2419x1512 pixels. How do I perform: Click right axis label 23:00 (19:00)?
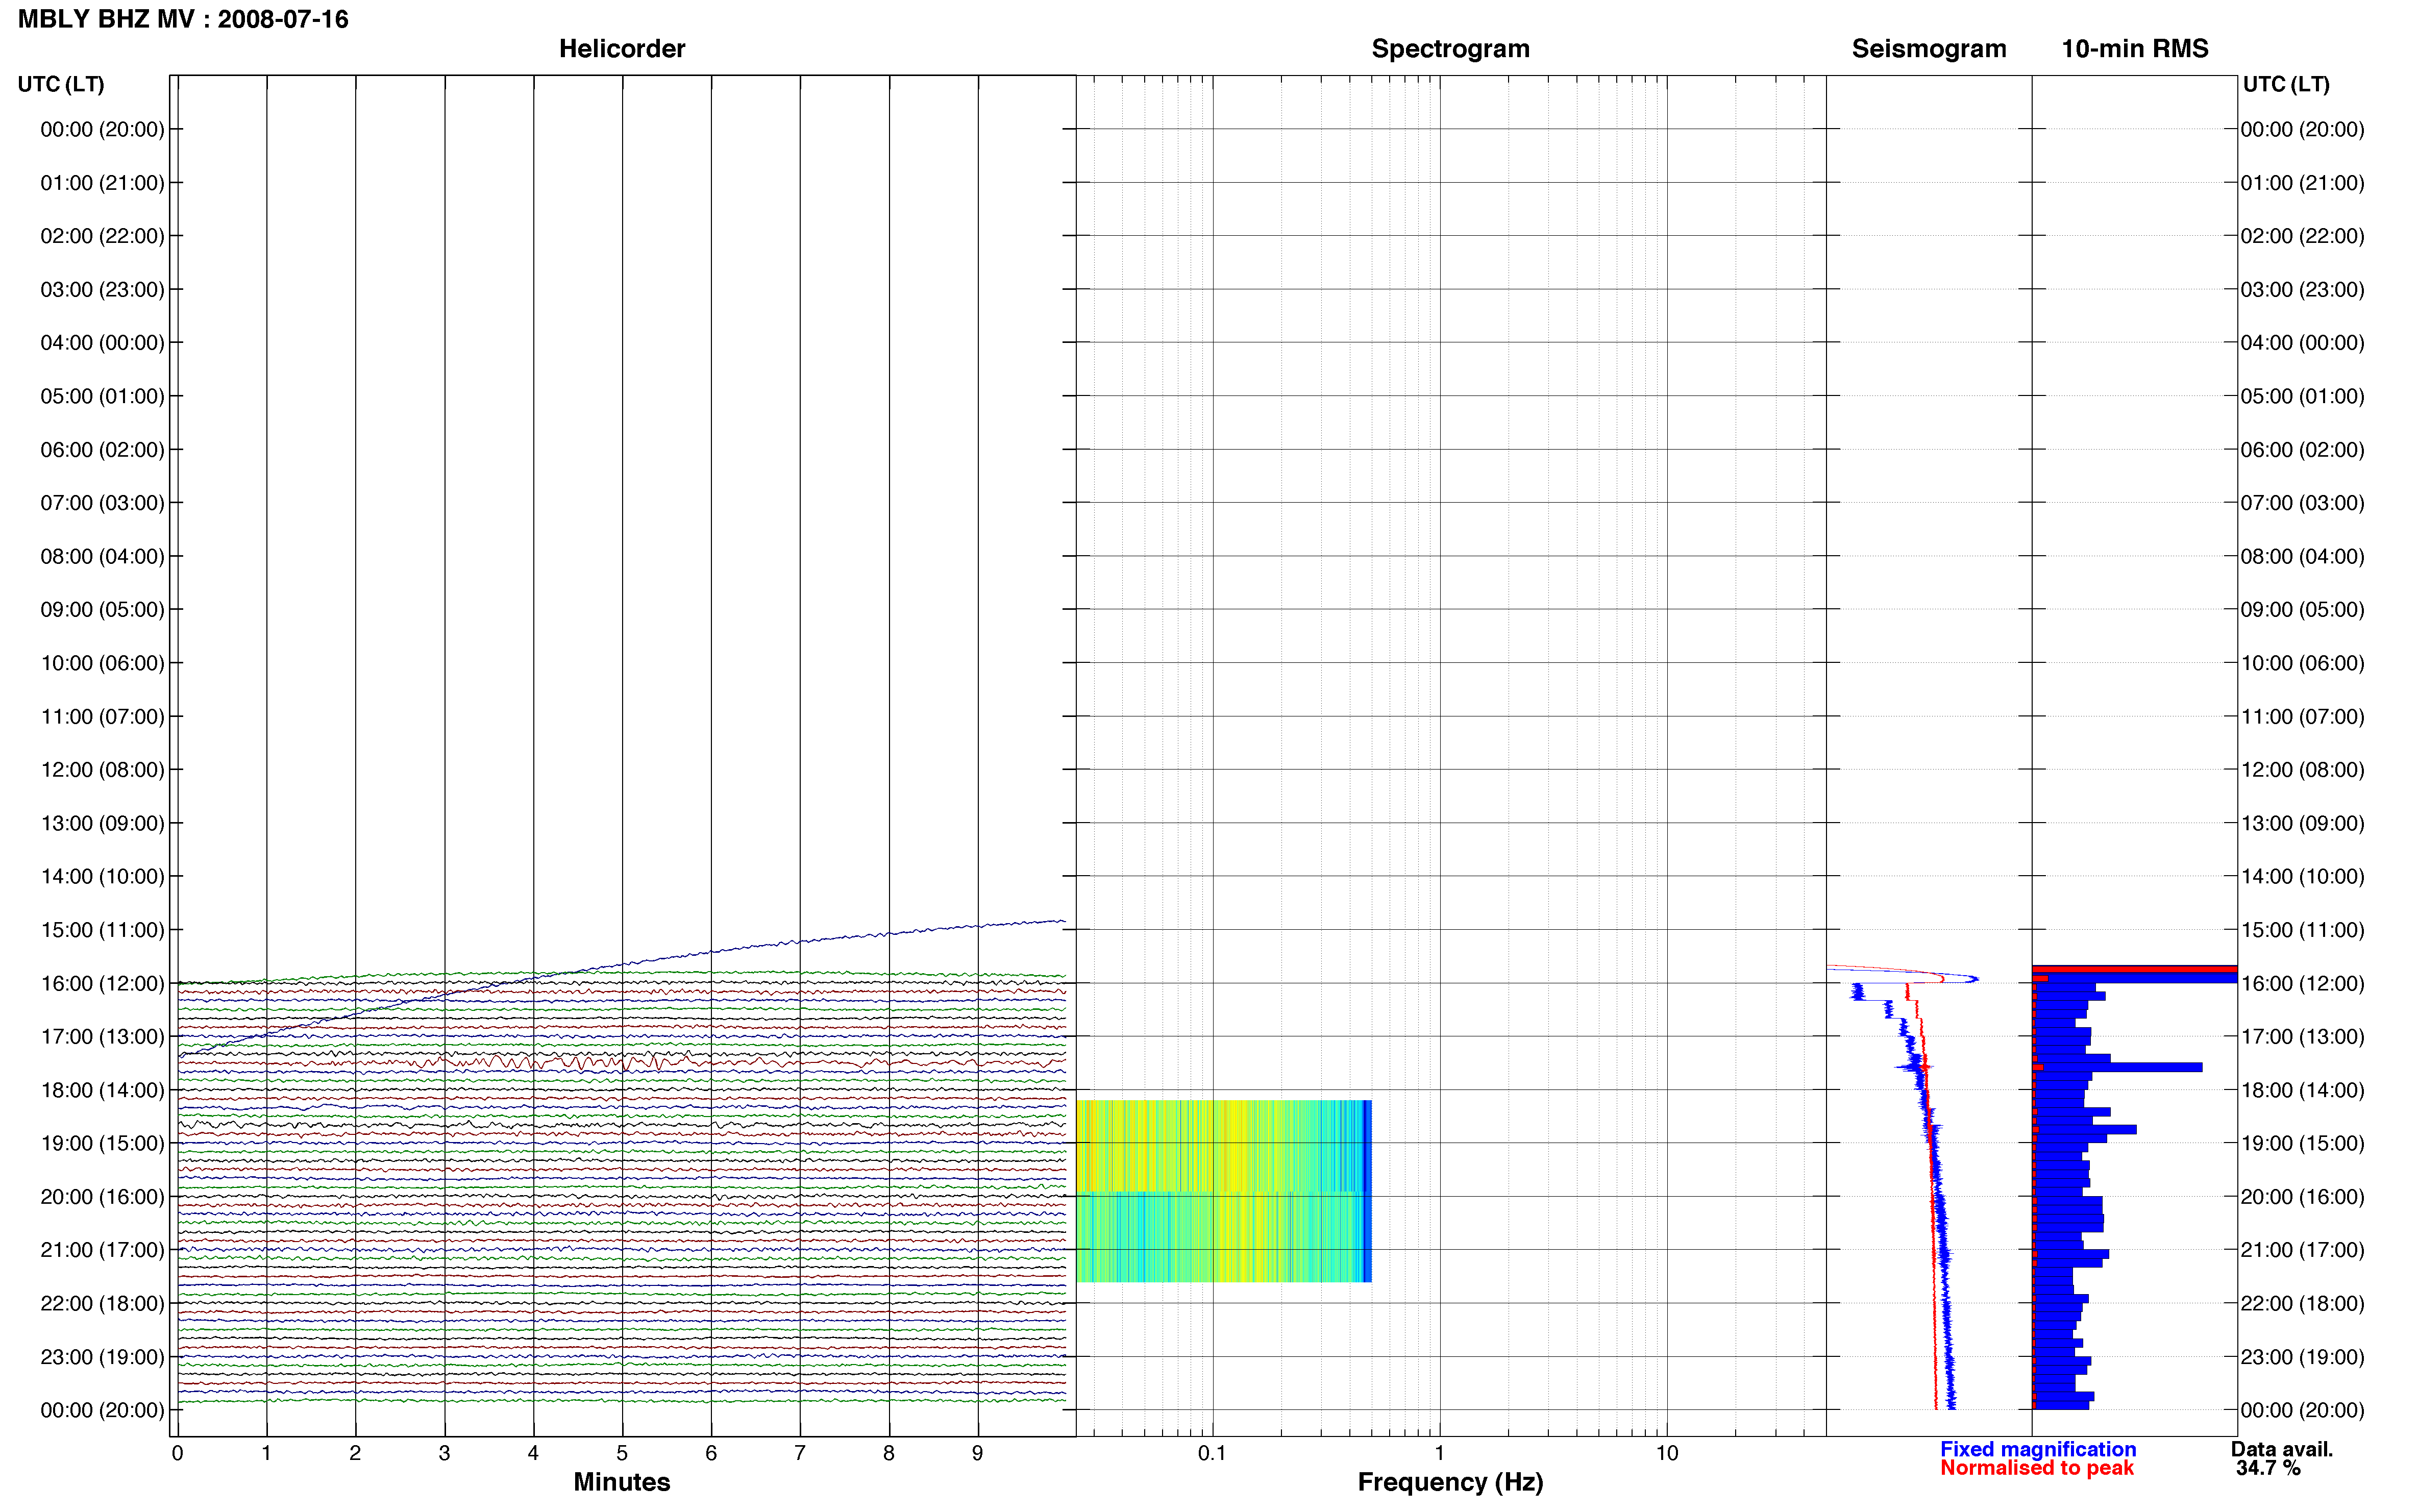[x=2302, y=1357]
